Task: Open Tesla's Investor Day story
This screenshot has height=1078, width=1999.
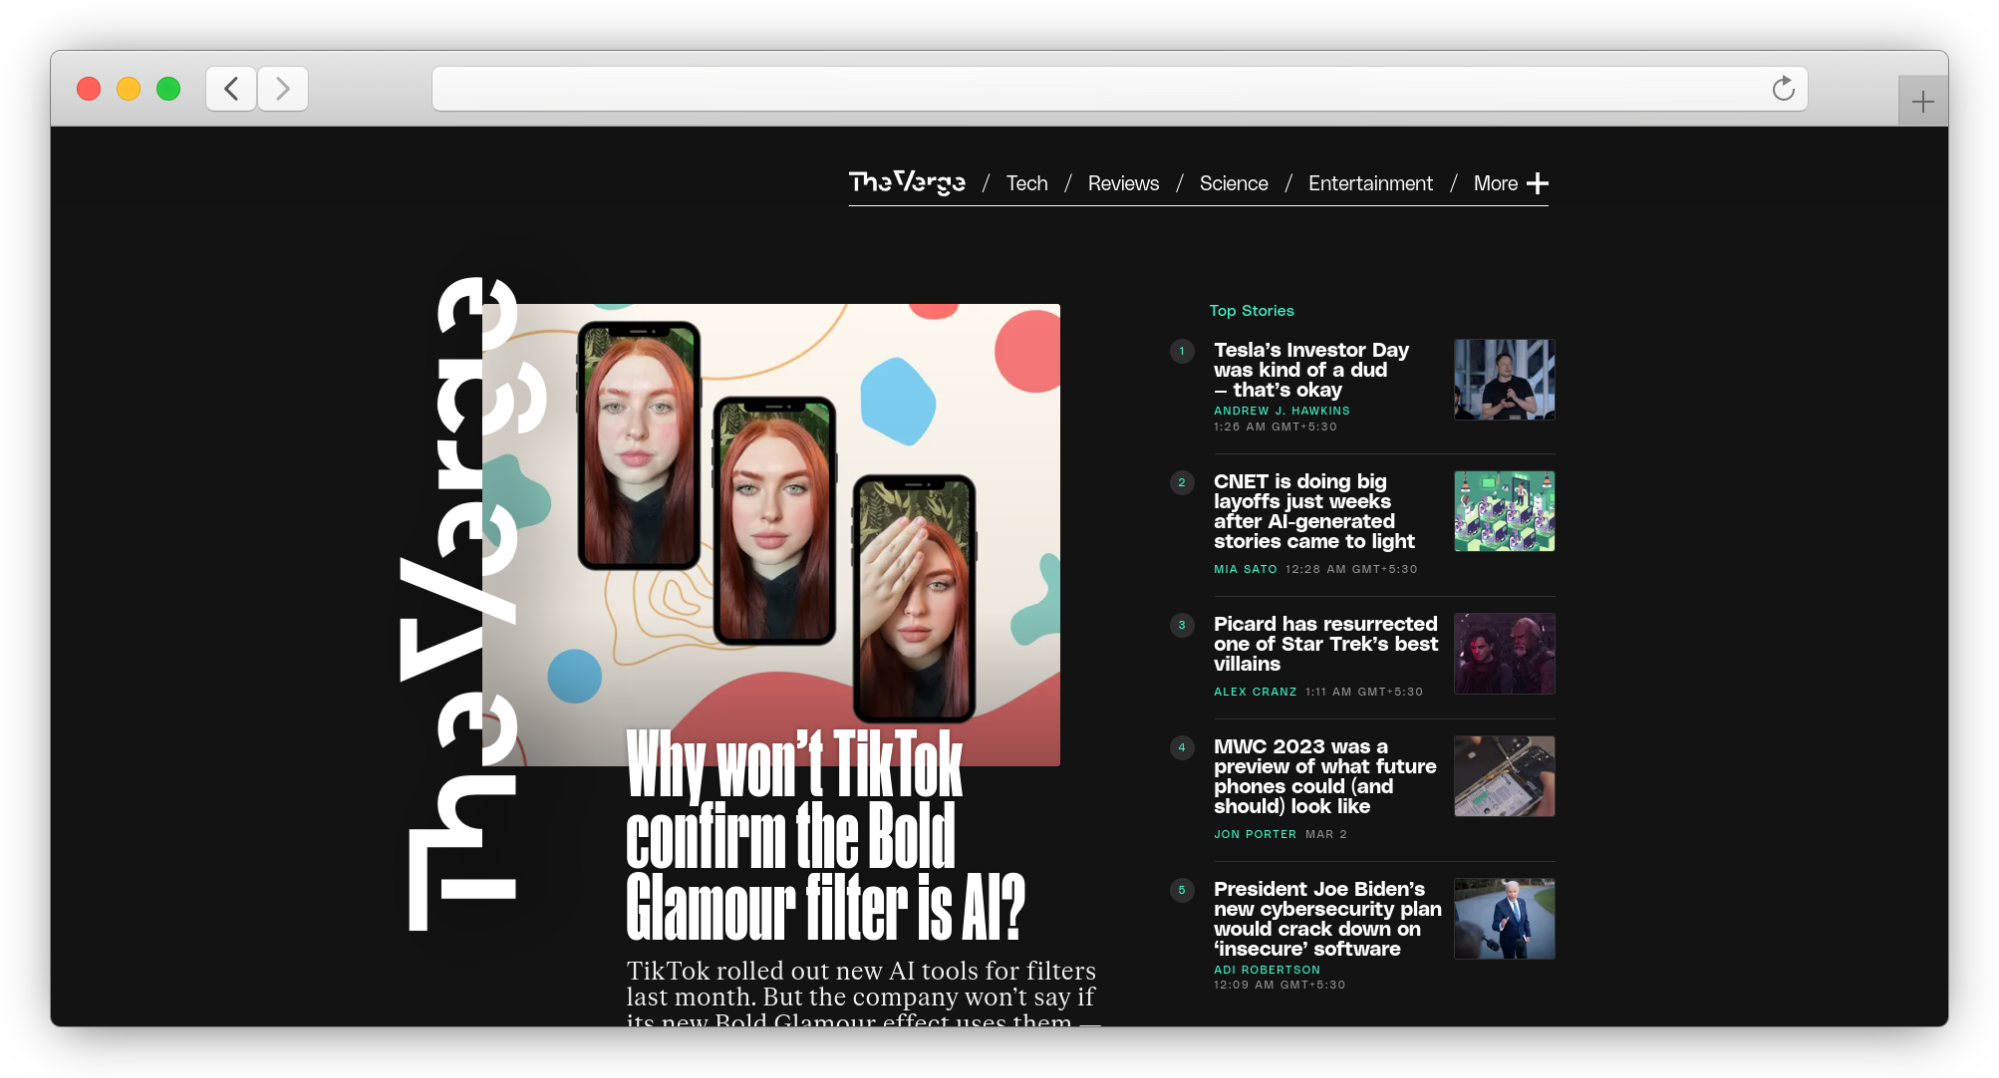Action: pos(1311,370)
